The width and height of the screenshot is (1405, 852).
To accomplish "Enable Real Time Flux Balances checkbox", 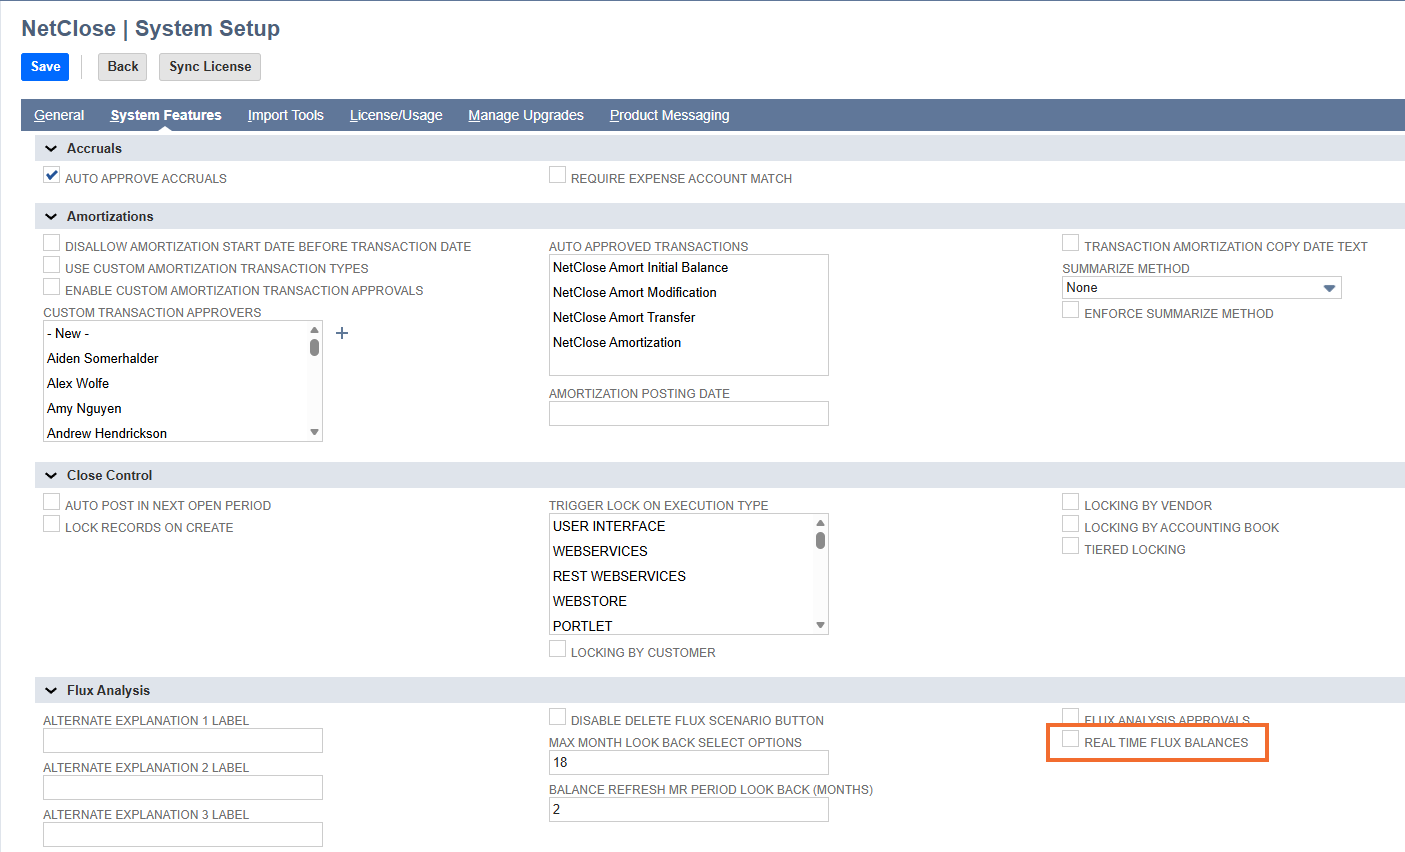I will click(1071, 740).
